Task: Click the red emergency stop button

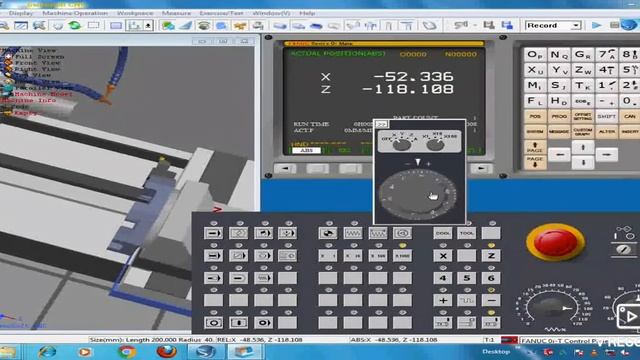Action: pos(555,242)
